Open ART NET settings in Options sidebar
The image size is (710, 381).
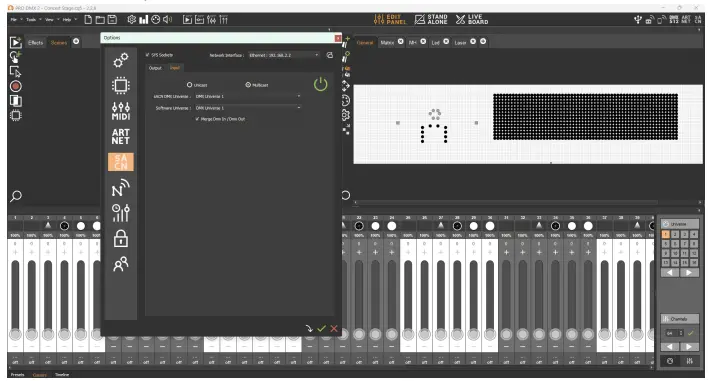point(120,136)
